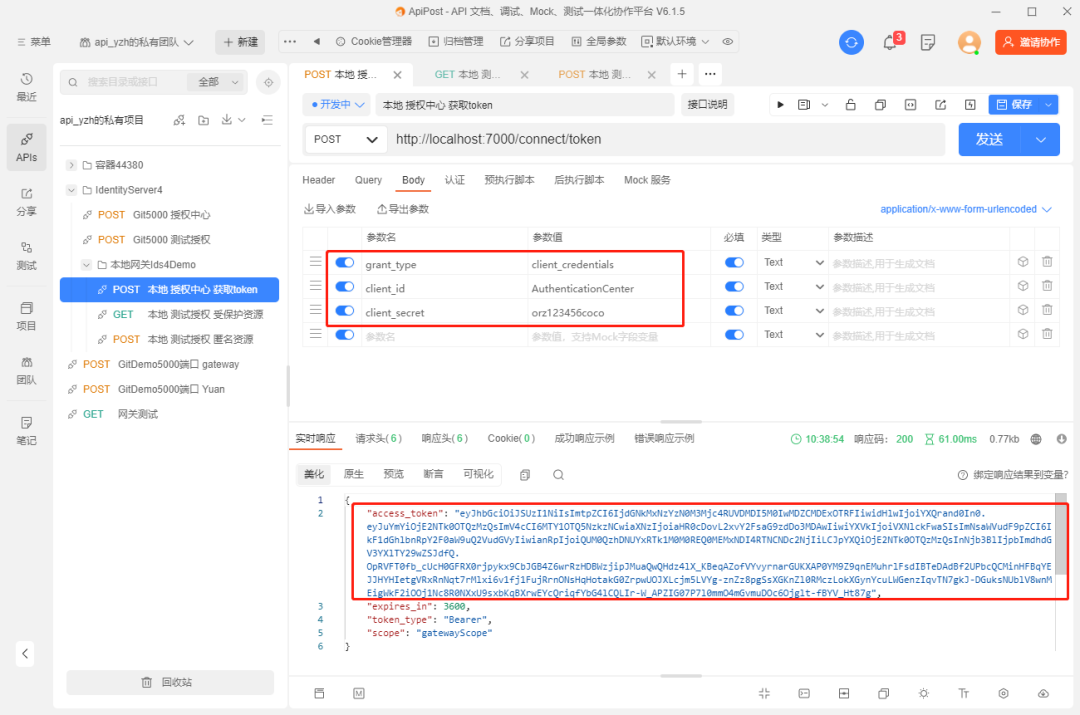Image resolution: width=1080 pixels, height=715 pixels.
Task: Open the POST method dropdown
Action: click(x=345, y=139)
